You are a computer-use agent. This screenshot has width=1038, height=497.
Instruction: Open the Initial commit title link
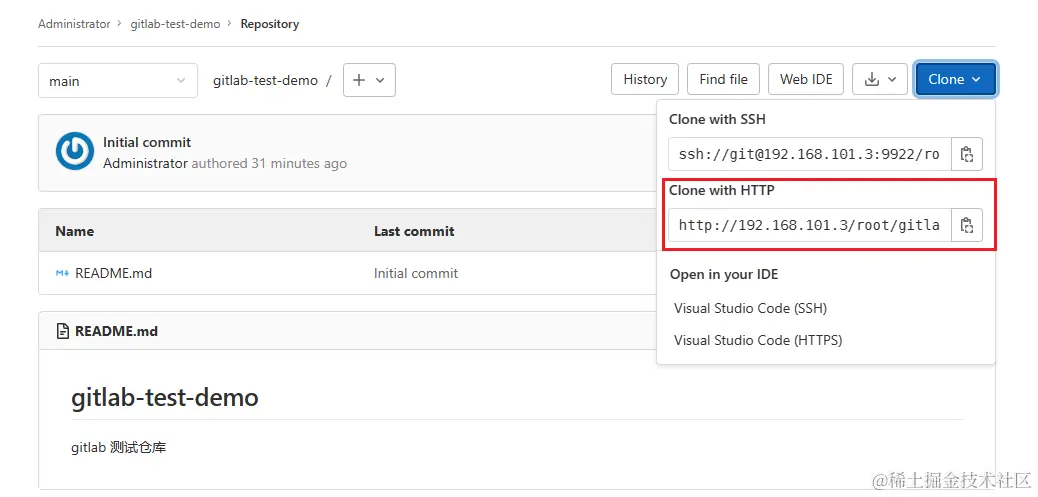click(147, 142)
